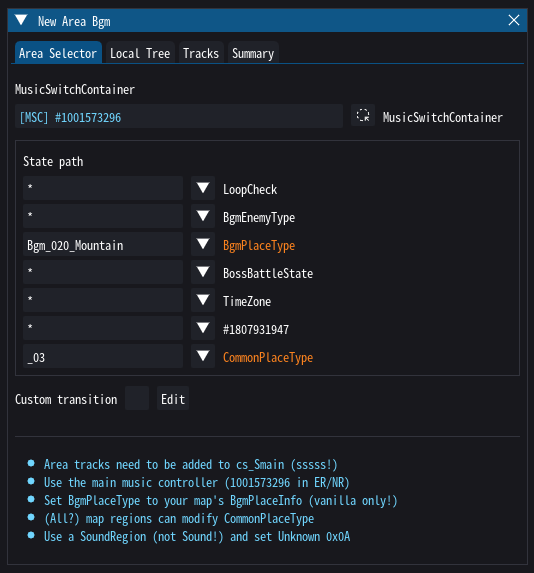Close the New Area Bgm window

coord(514,20)
